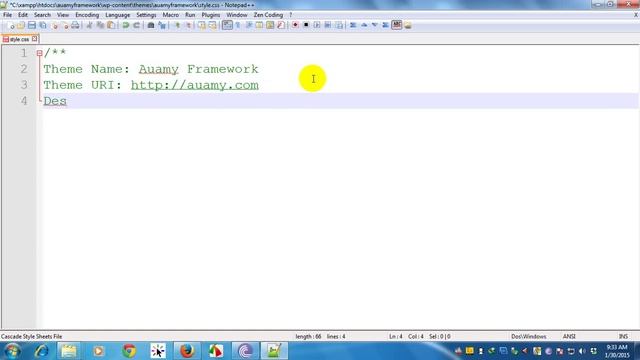Redo edit with toolbar arrow
The image size is (640, 360).
(x=136, y=25)
